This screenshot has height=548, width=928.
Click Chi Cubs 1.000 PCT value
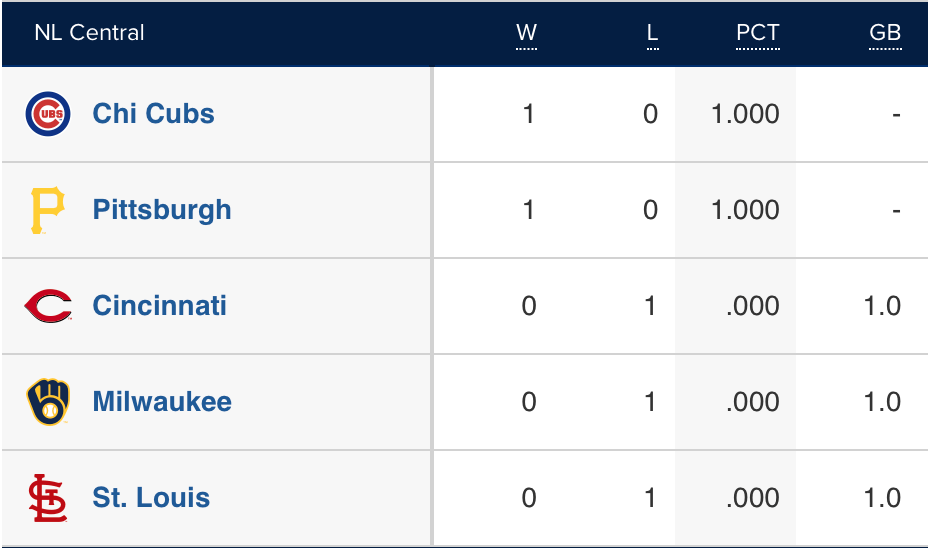[745, 114]
